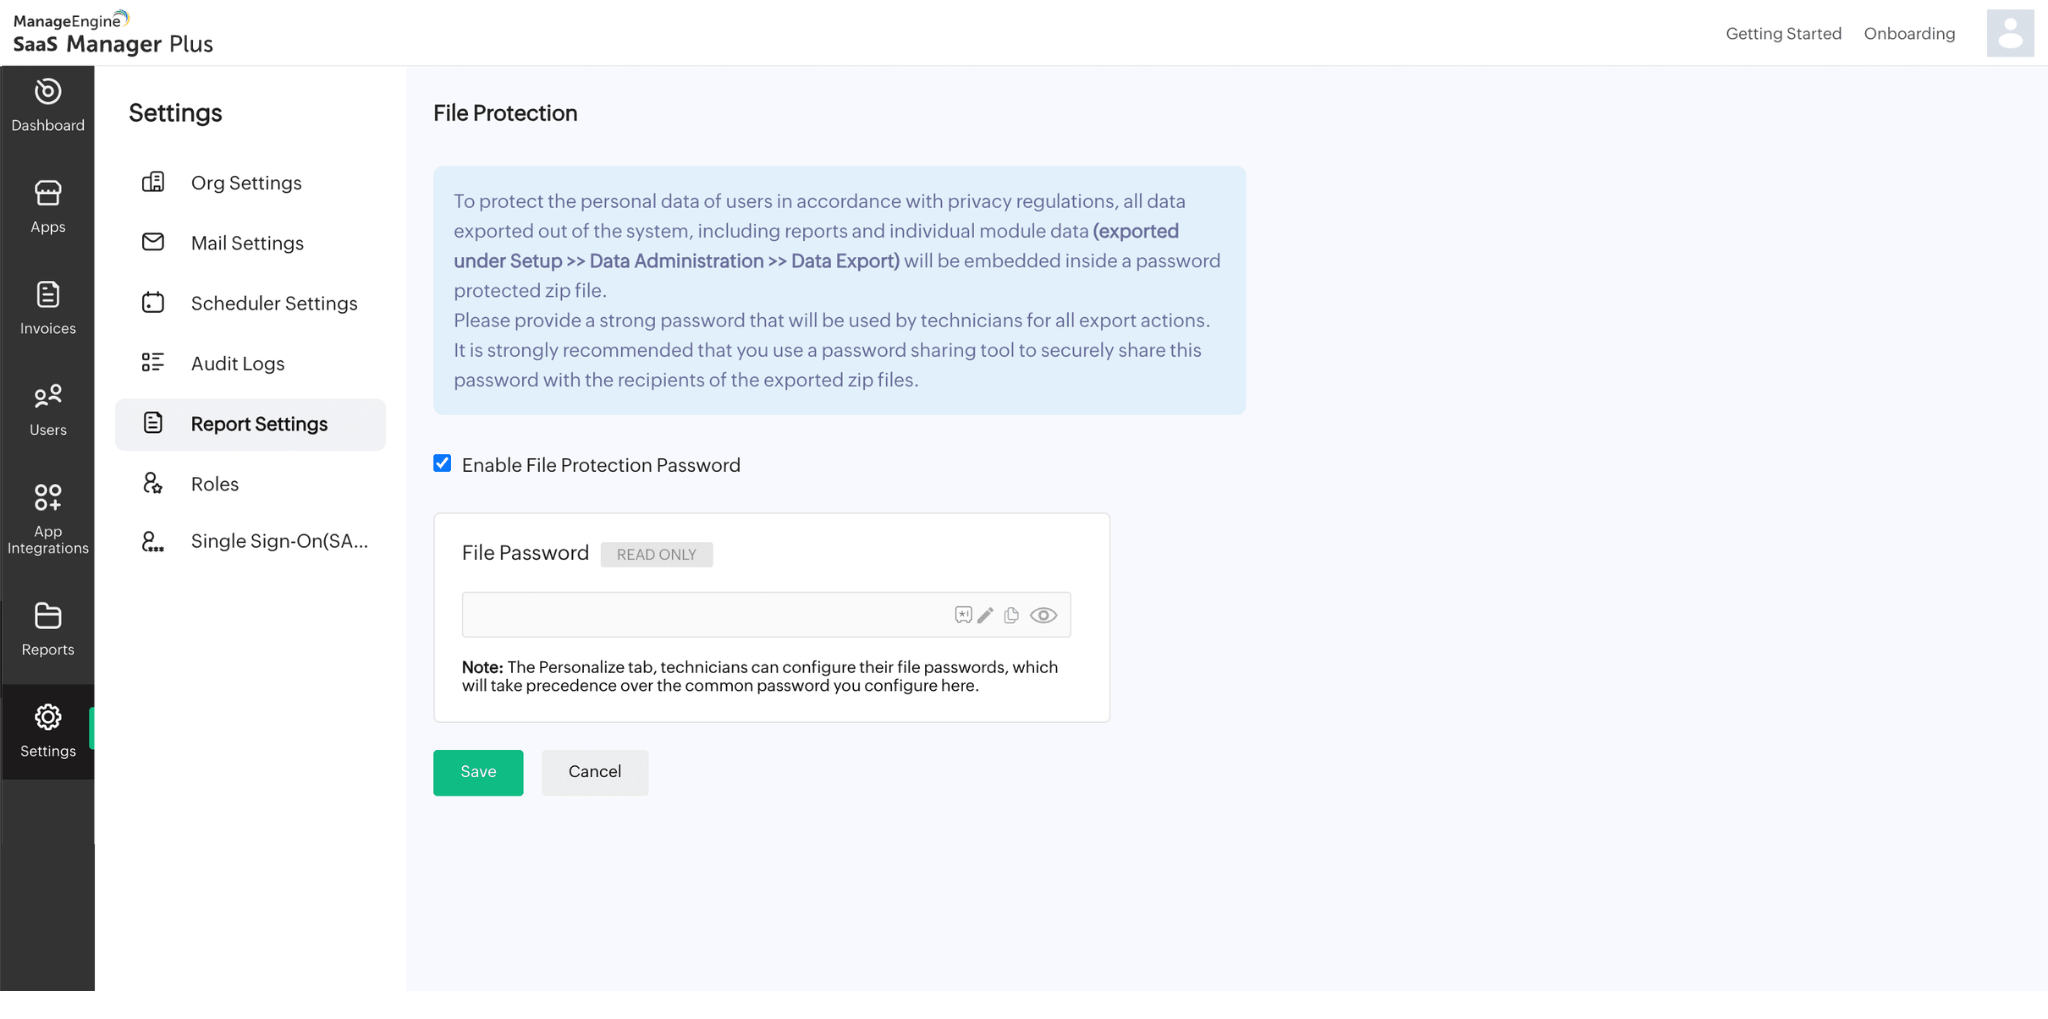Image resolution: width=2048 pixels, height=1019 pixels.
Task: Open Mail Settings
Action: pyautogui.click(x=247, y=243)
